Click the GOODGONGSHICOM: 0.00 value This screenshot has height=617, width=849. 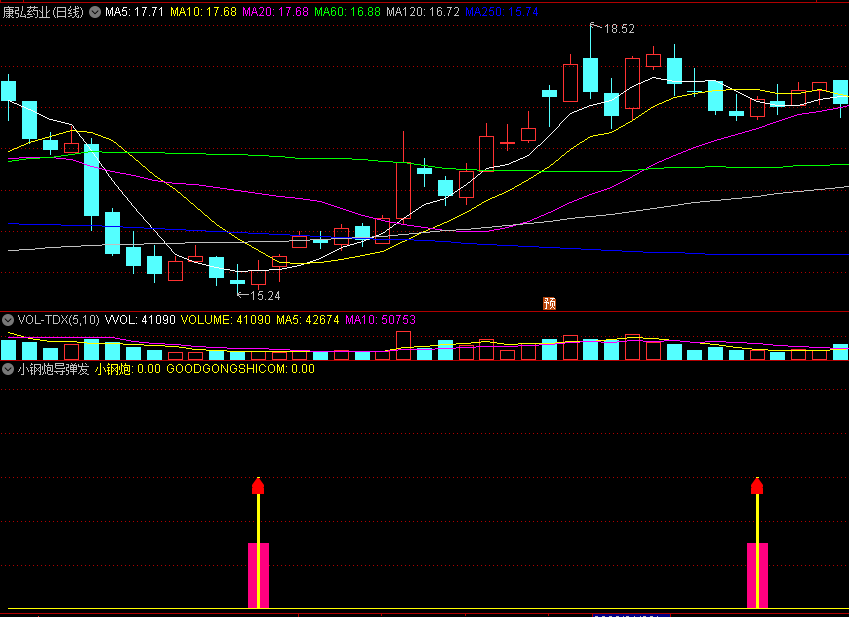pyautogui.click(x=240, y=369)
